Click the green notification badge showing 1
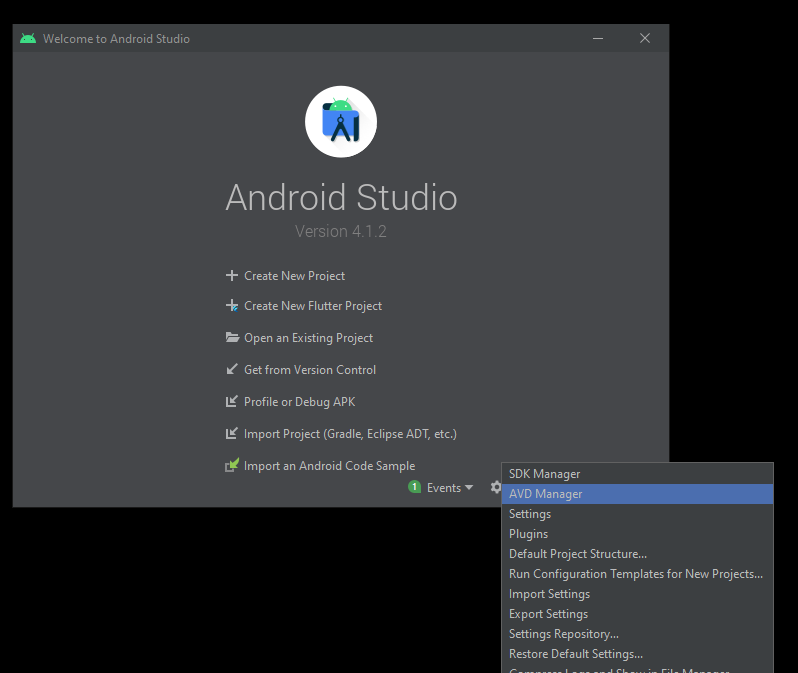798x673 pixels. click(414, 487)
